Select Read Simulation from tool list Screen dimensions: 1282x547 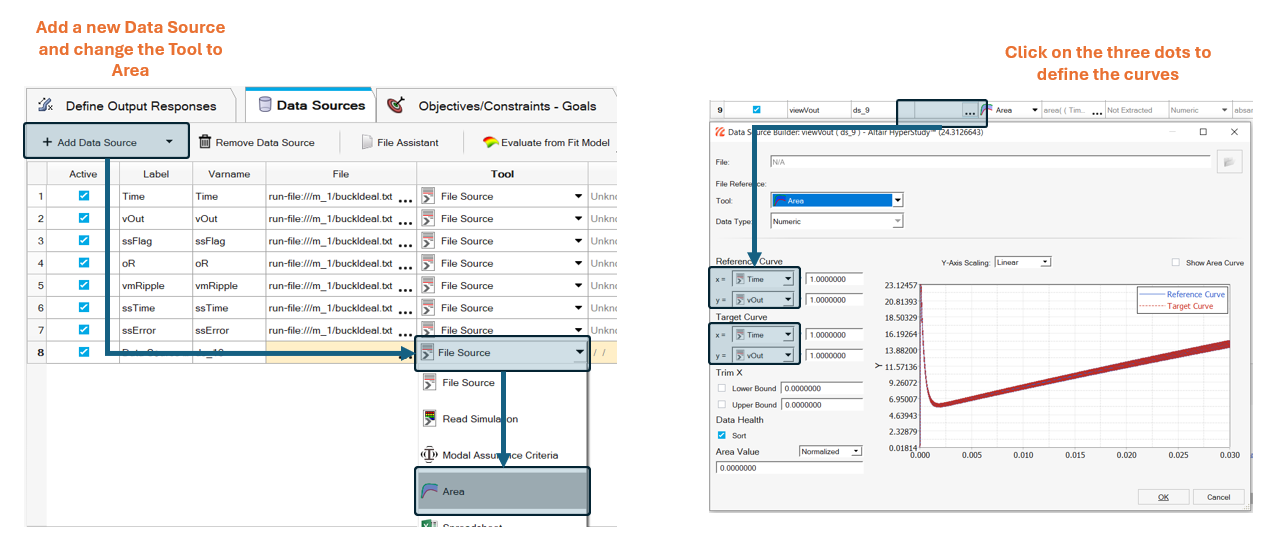point(502,419)
